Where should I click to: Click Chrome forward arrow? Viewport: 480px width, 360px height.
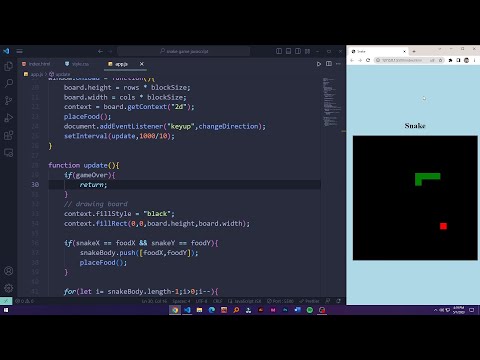point(360,60)
